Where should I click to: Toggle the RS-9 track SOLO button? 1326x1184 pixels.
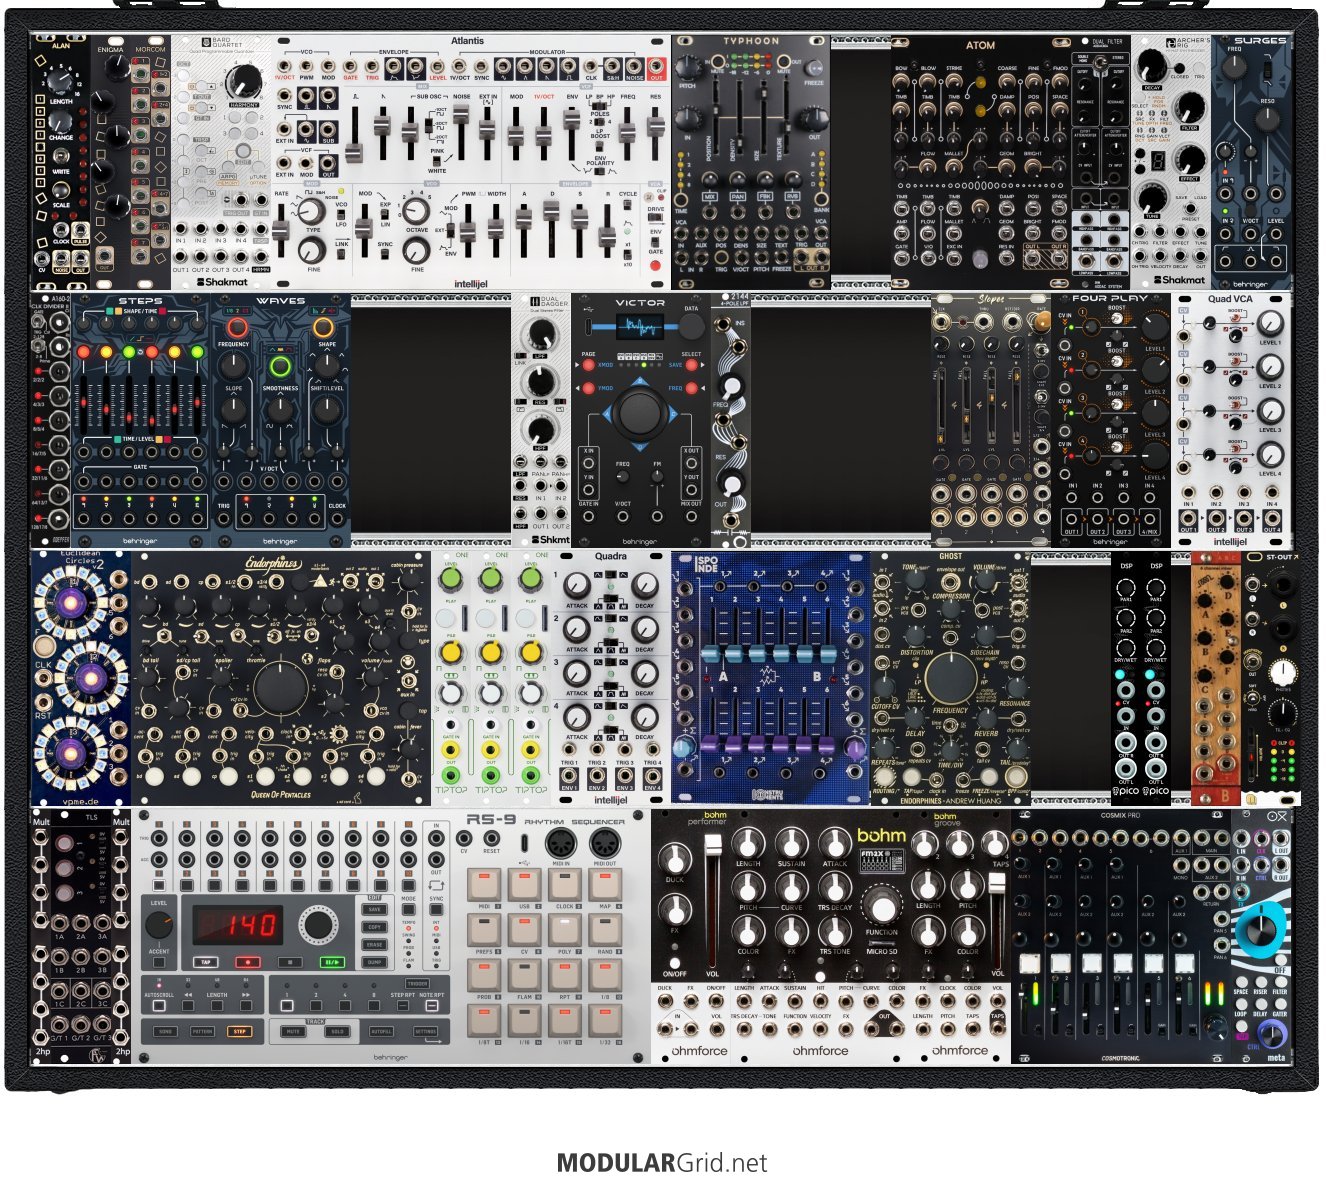coord(337,1031)
